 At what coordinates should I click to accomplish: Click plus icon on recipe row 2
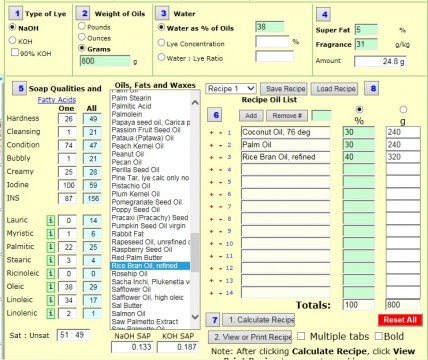point(211,145)
